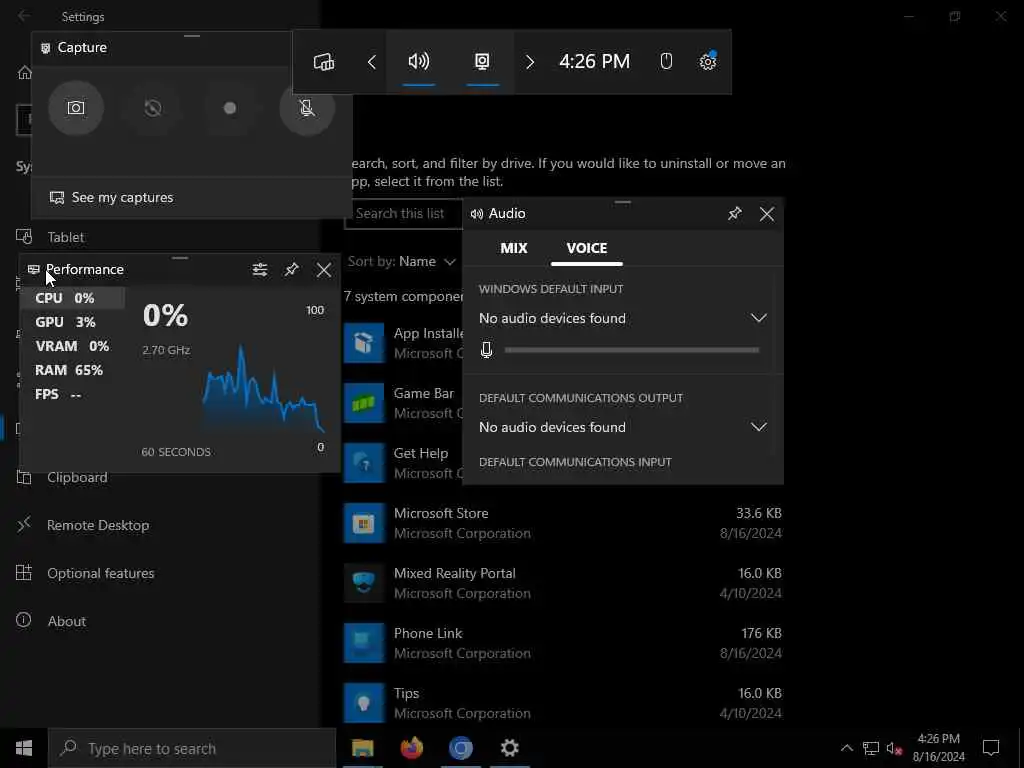The image size is (1024, 768).
Task: Select the VRAM metric in Performance
Action: 72,346
